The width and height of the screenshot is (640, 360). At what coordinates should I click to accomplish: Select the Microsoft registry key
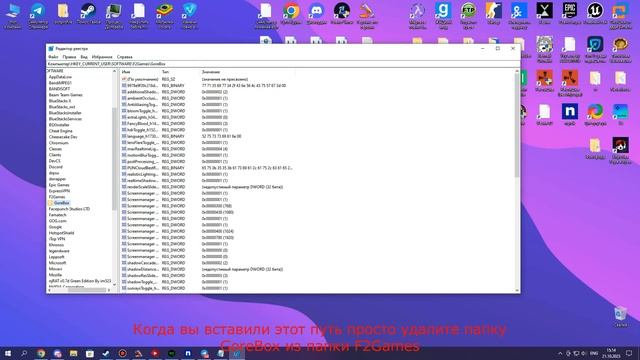click(x=57, y=263)
